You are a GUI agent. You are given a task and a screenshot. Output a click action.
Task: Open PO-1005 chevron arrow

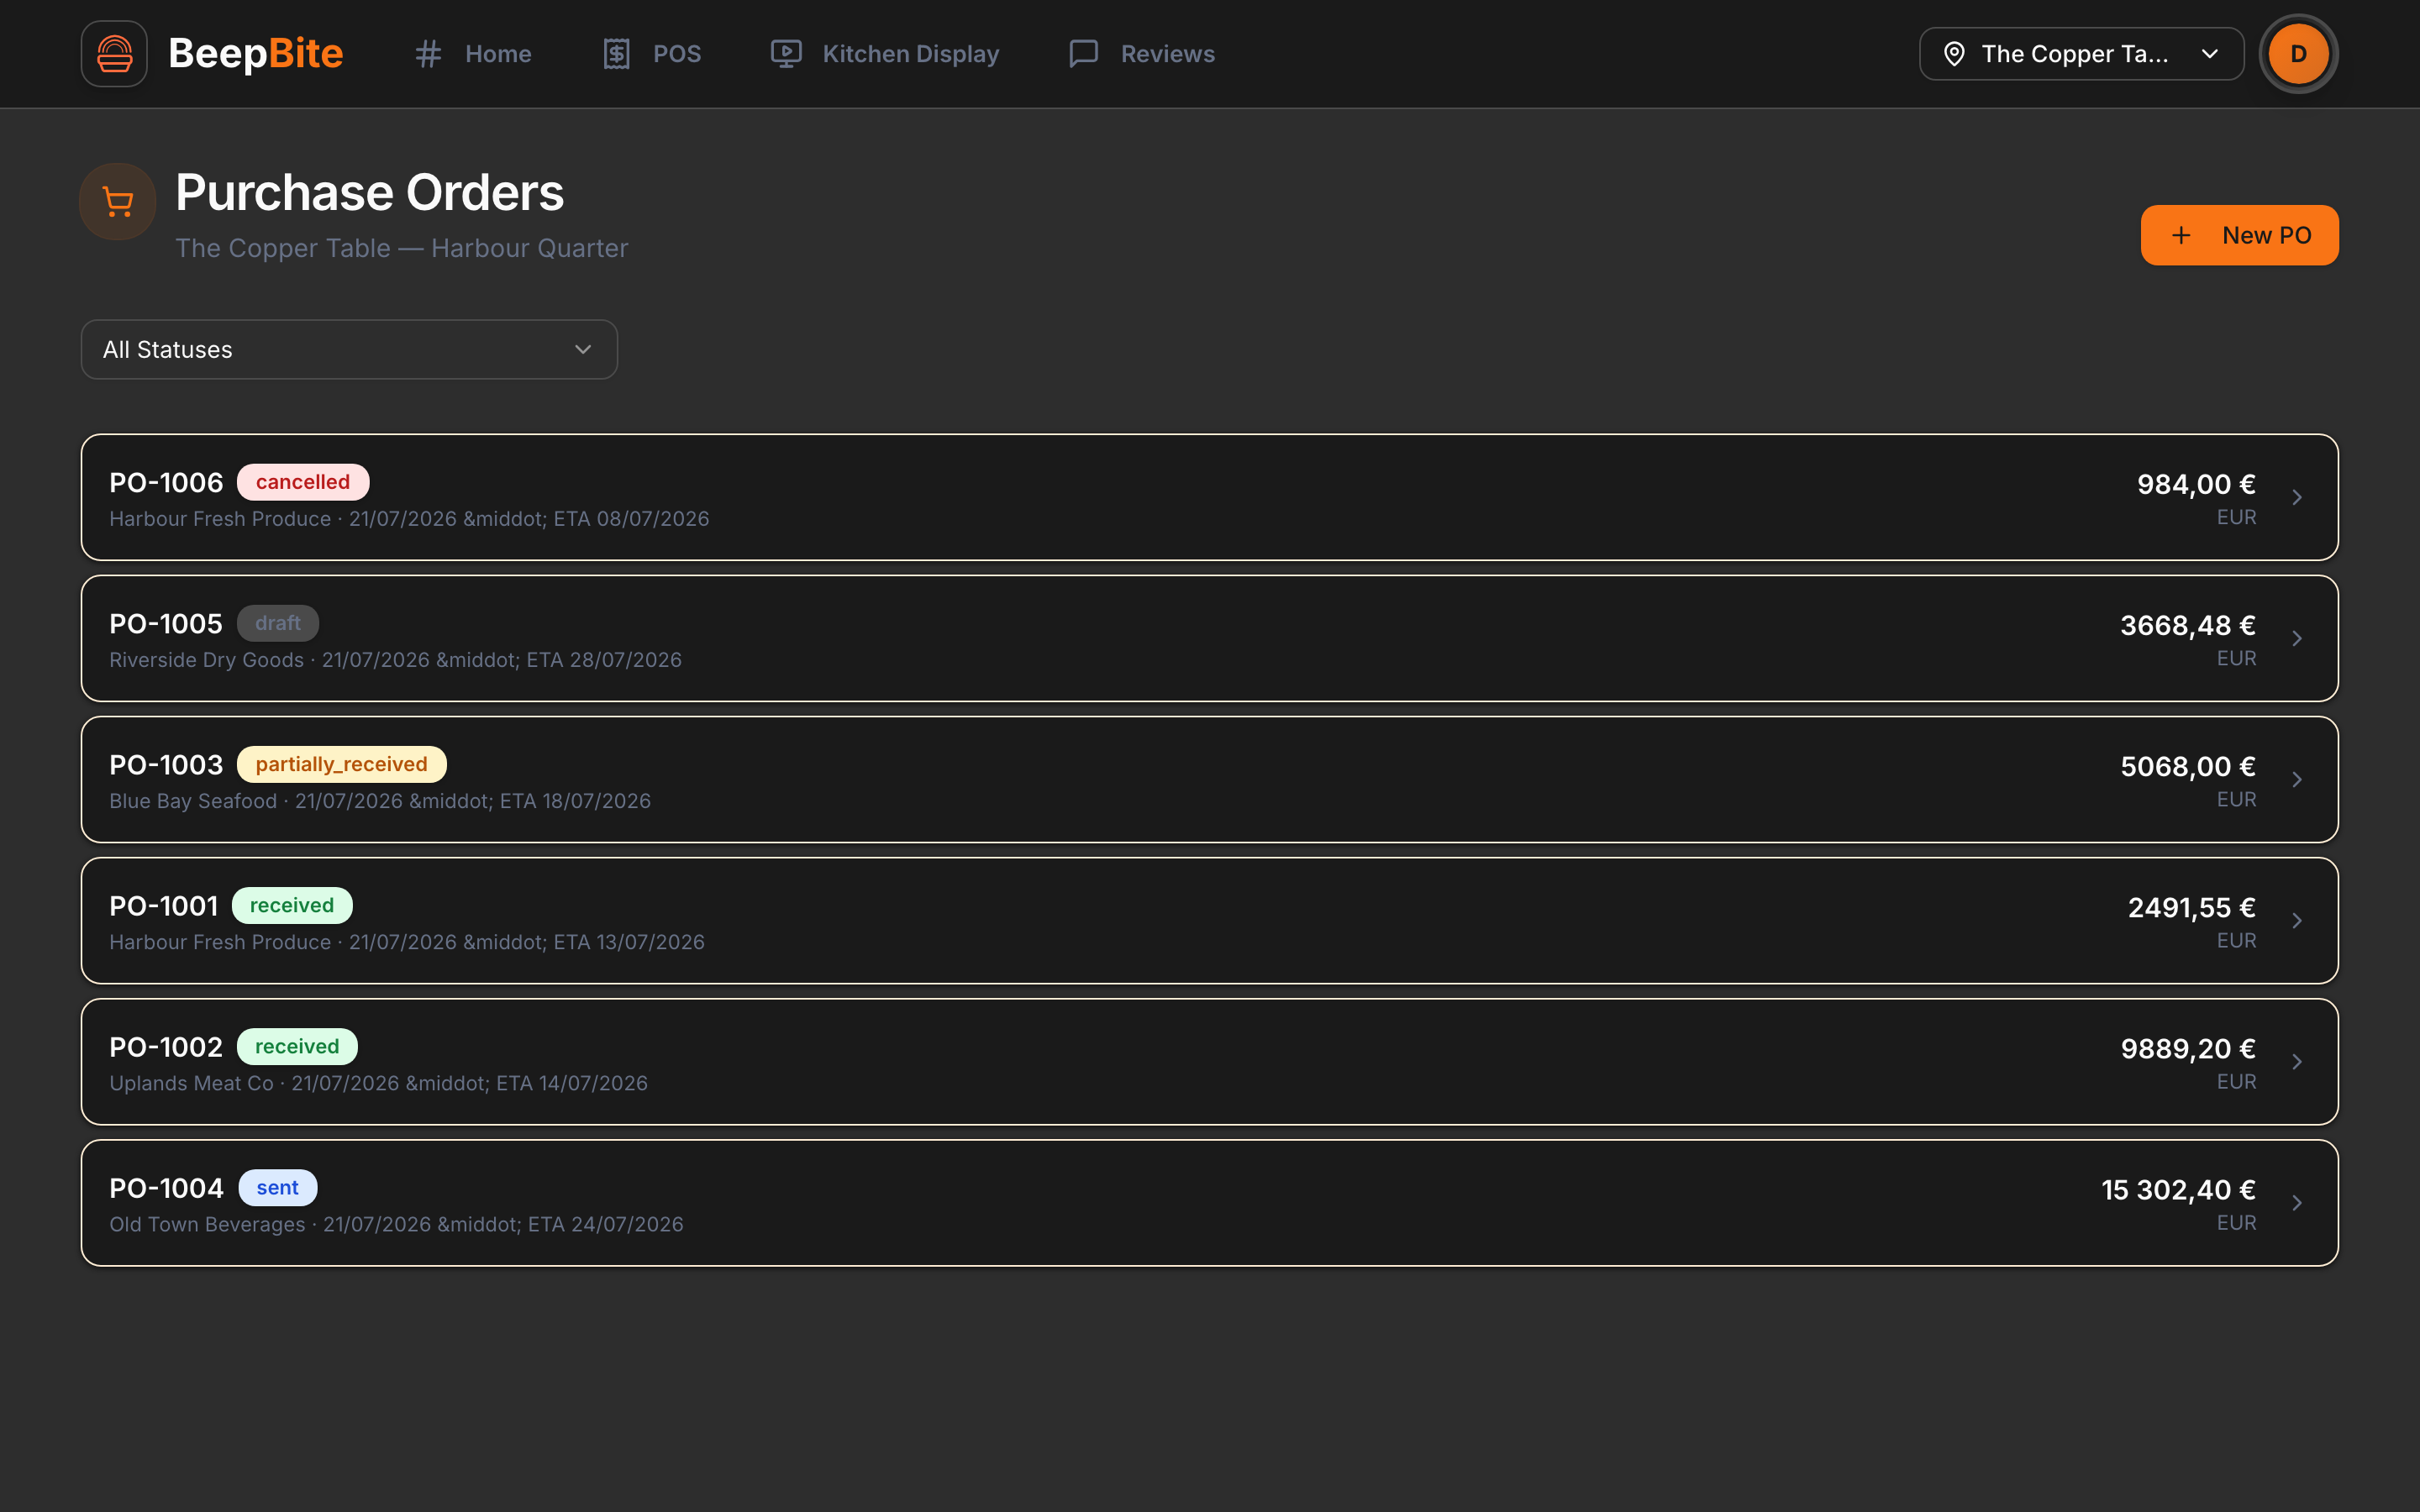click(x=2297, y=638)
